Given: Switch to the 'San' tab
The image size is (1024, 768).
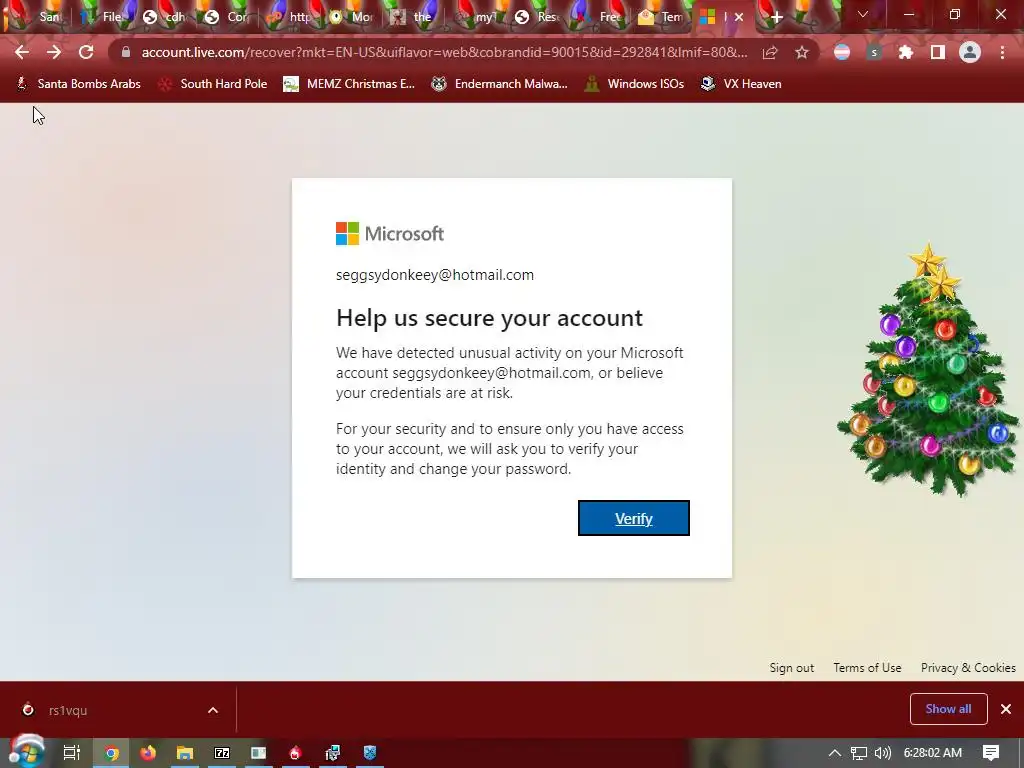Looking at the screenshot, I should [40, 17].
